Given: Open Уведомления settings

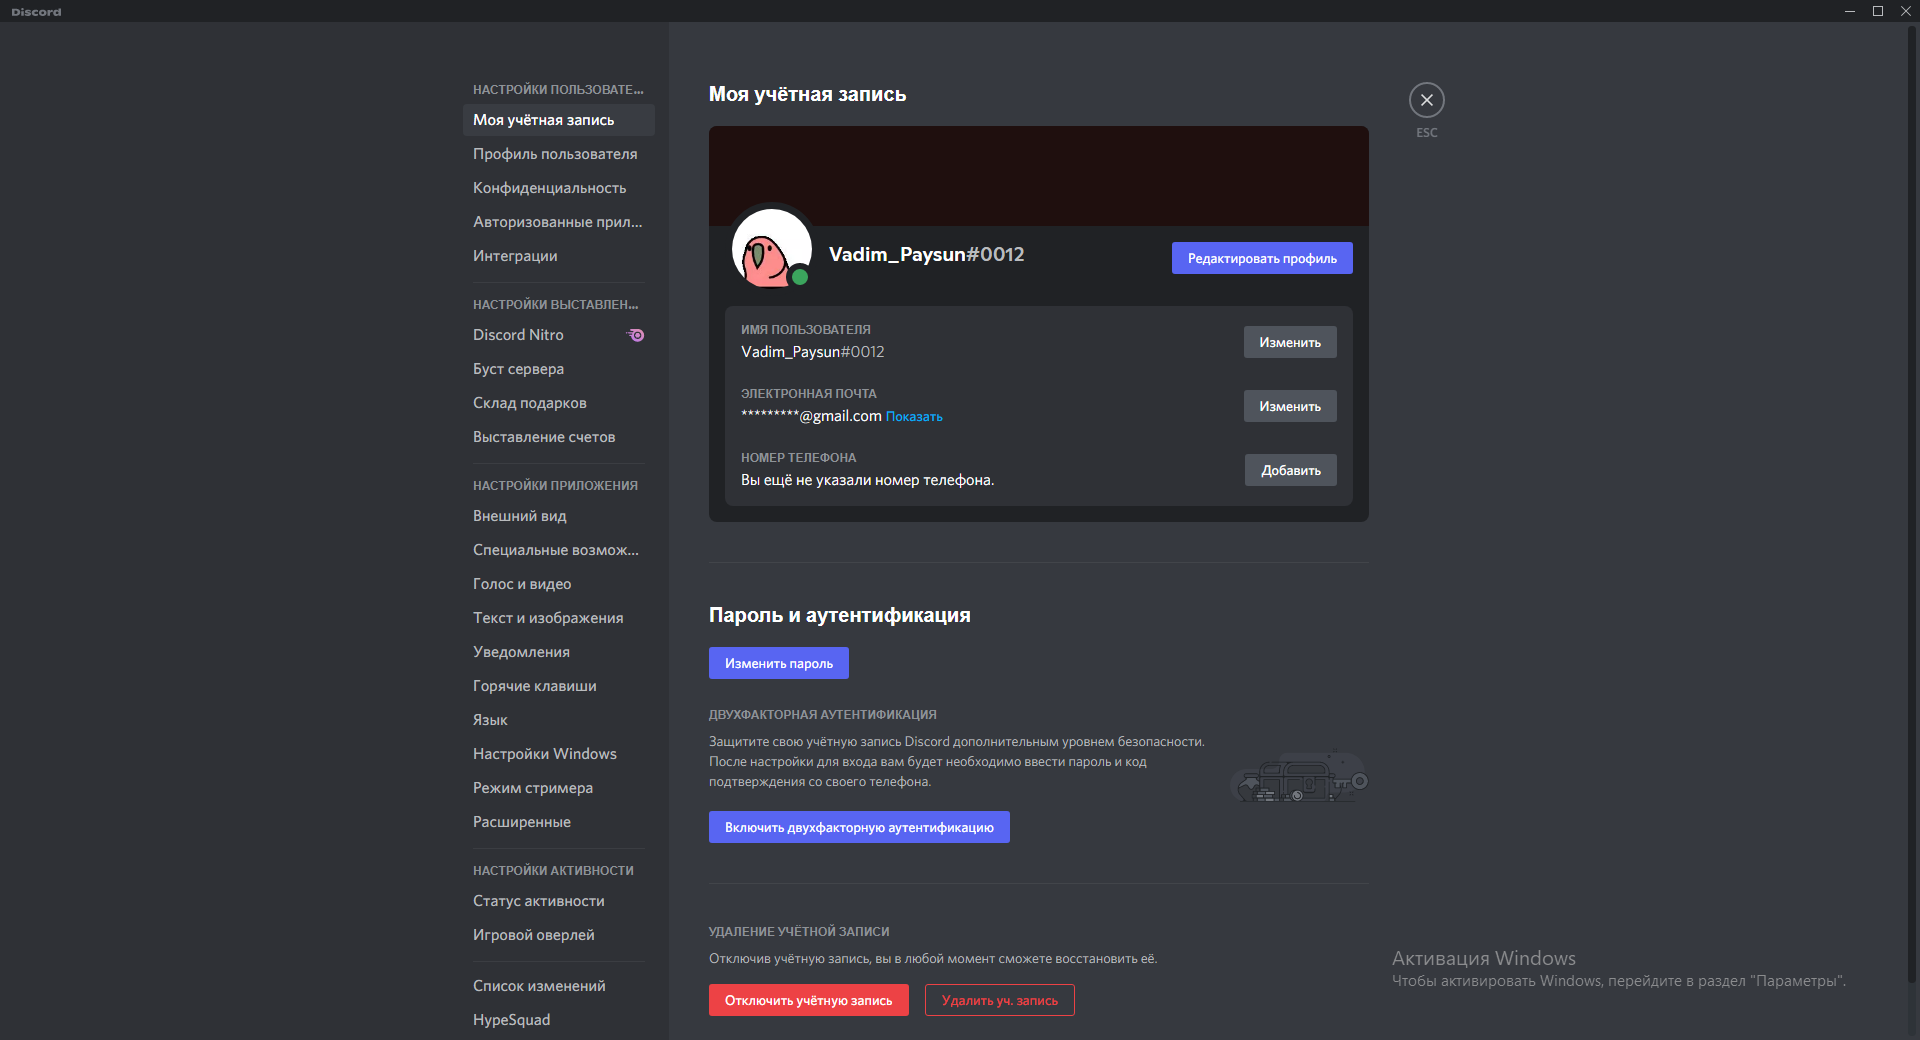Looking at the screenshot, I should pos(558,652).
